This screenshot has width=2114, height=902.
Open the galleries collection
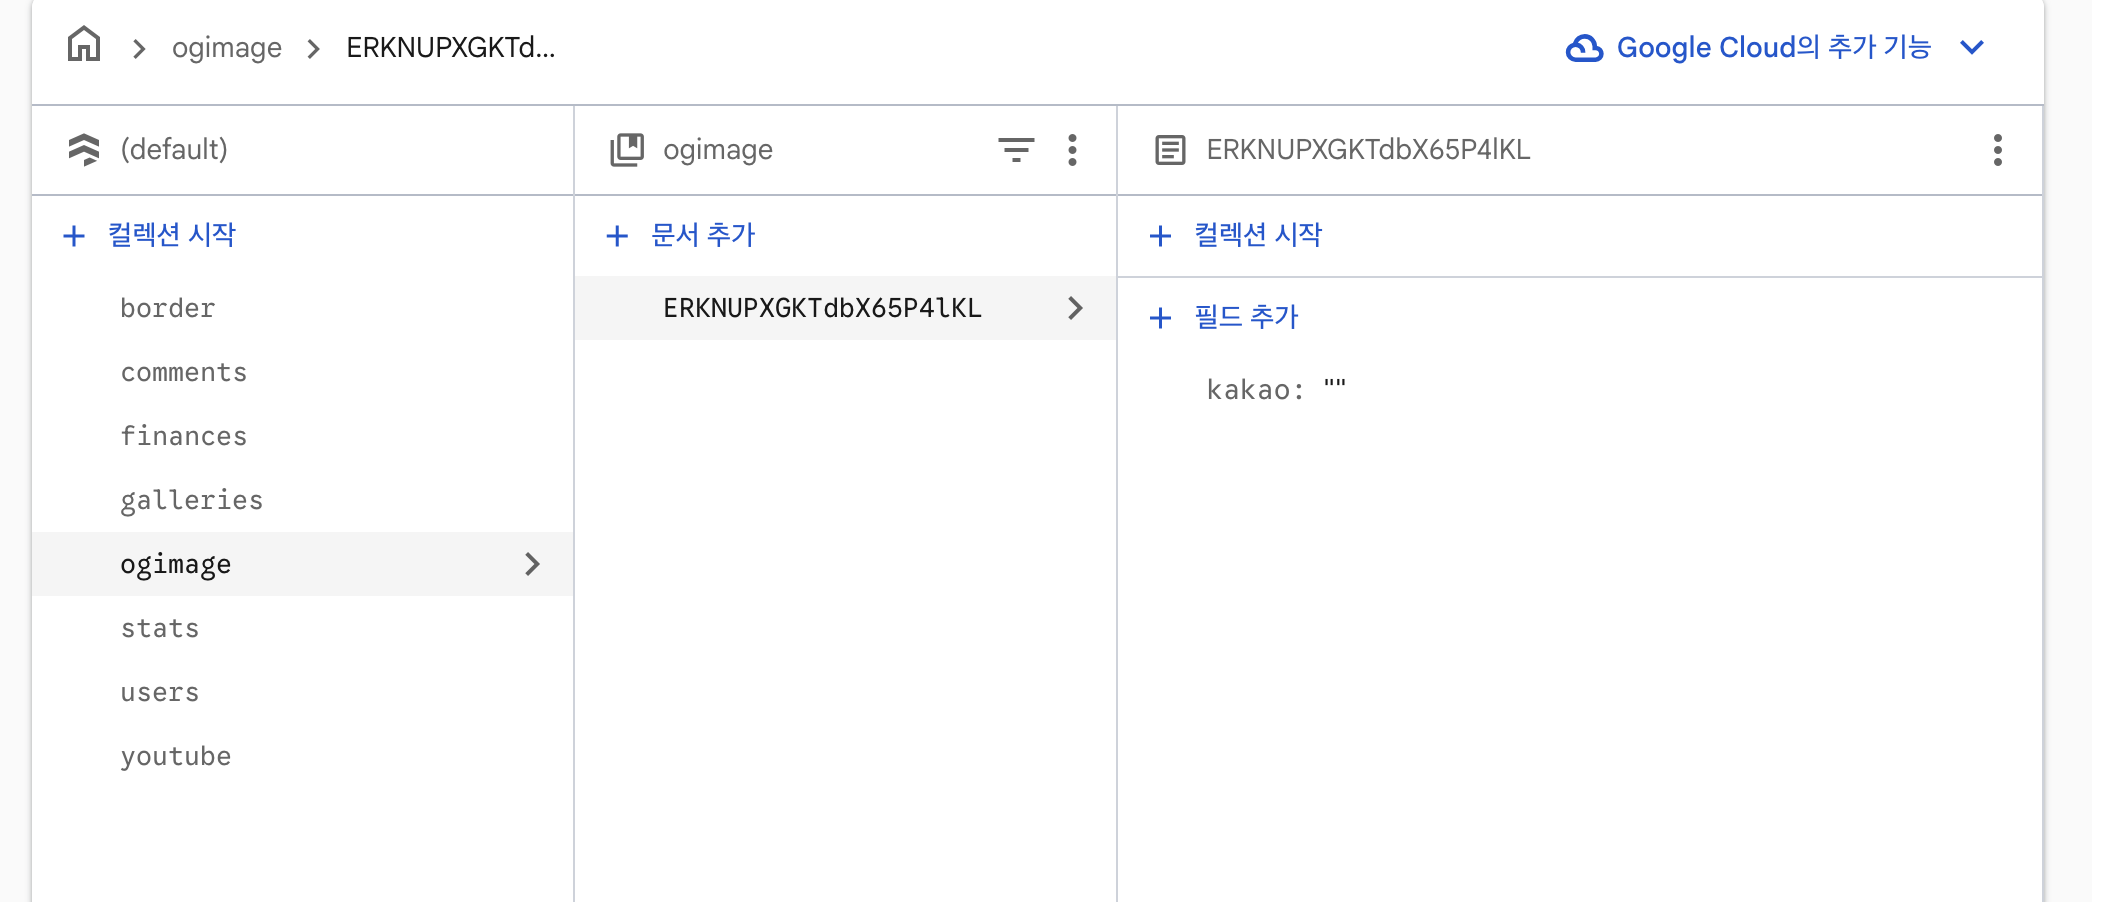tap(192, 500)
